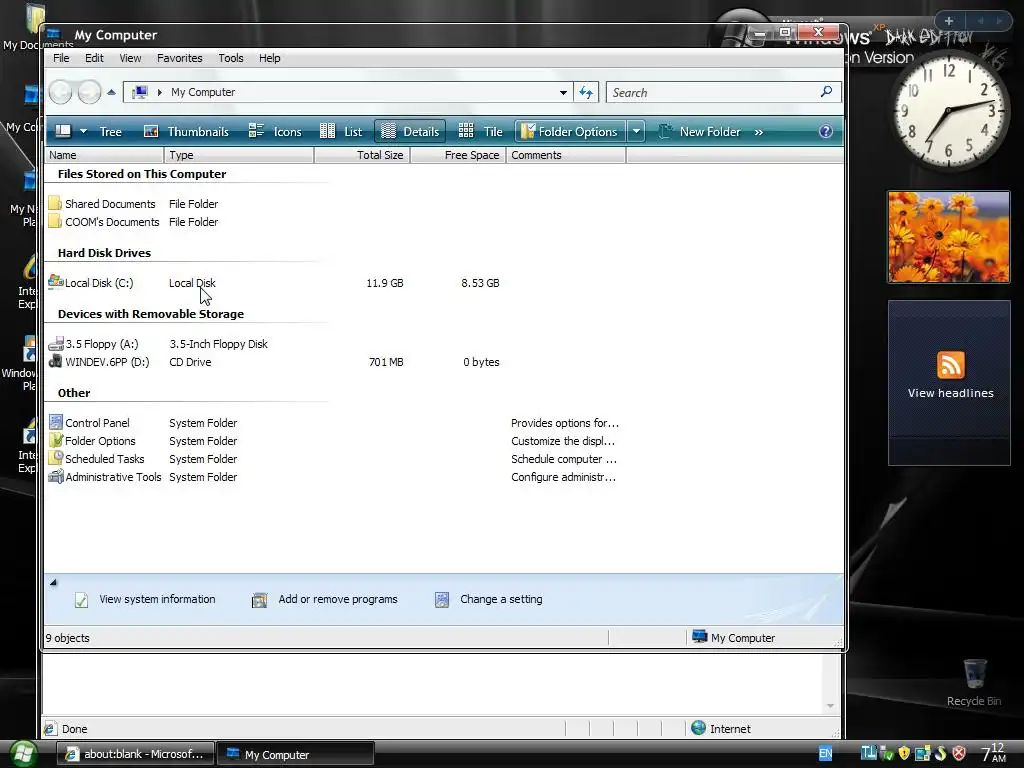This screenshot has height=768, width=1024.
Task: Click the Windows Start orb
Action: 23,754
